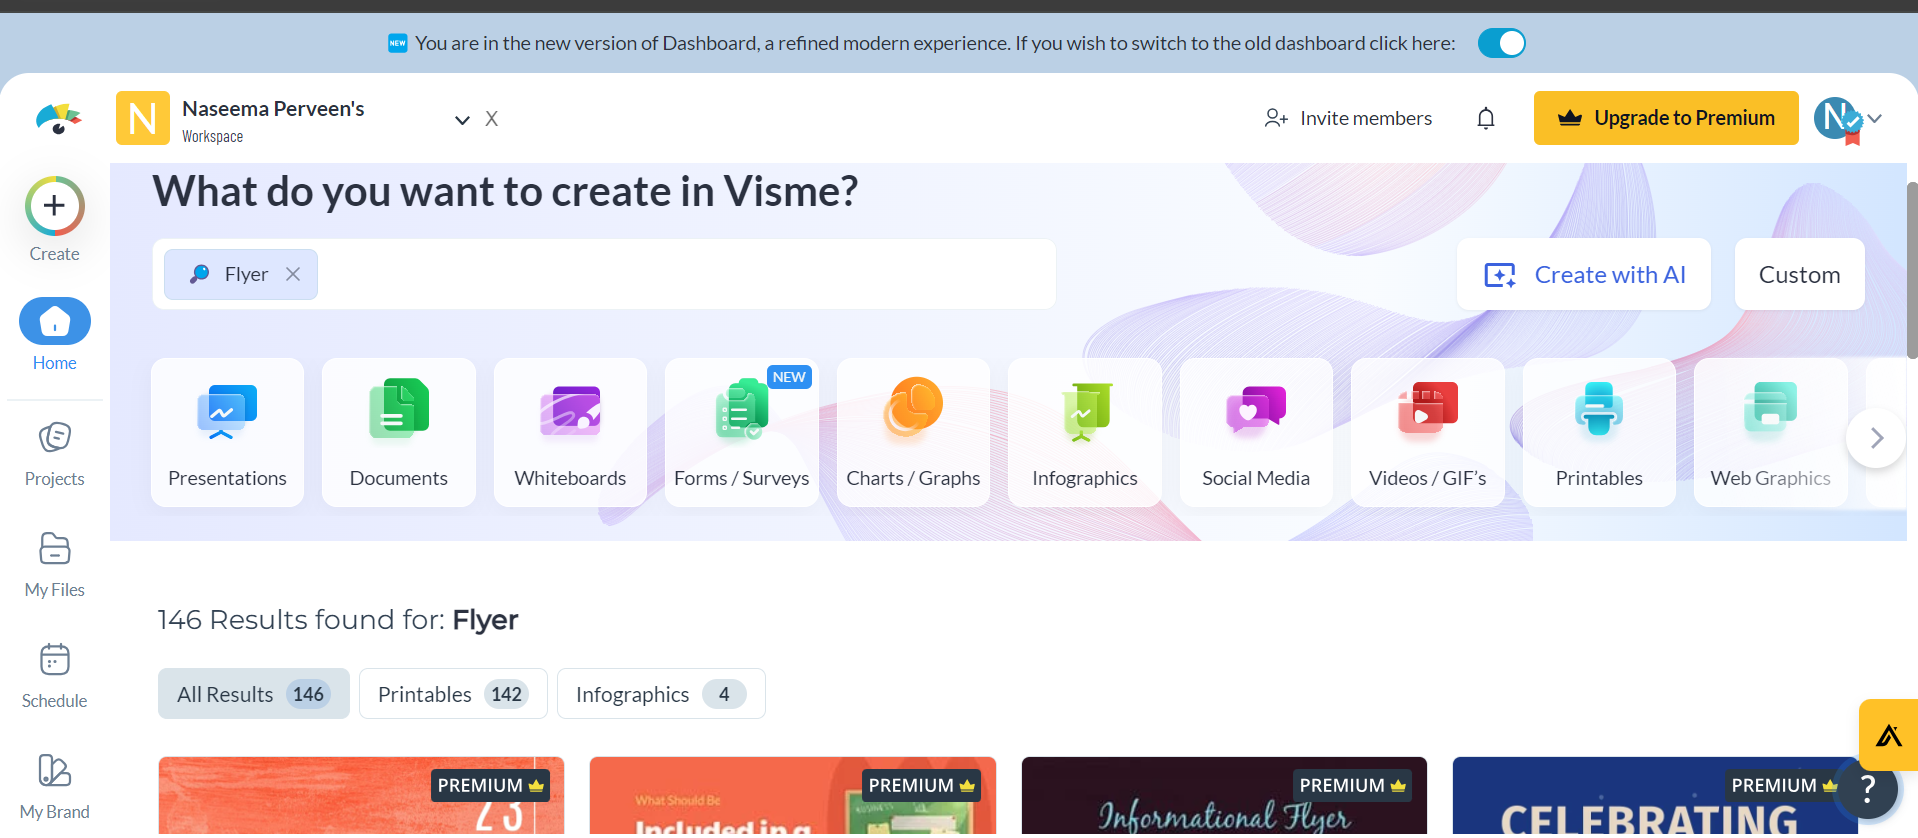Select the Web Graphics category
Image resolution: width=1918 pixels, height=838 pixels.
(x=1771, y=432)
